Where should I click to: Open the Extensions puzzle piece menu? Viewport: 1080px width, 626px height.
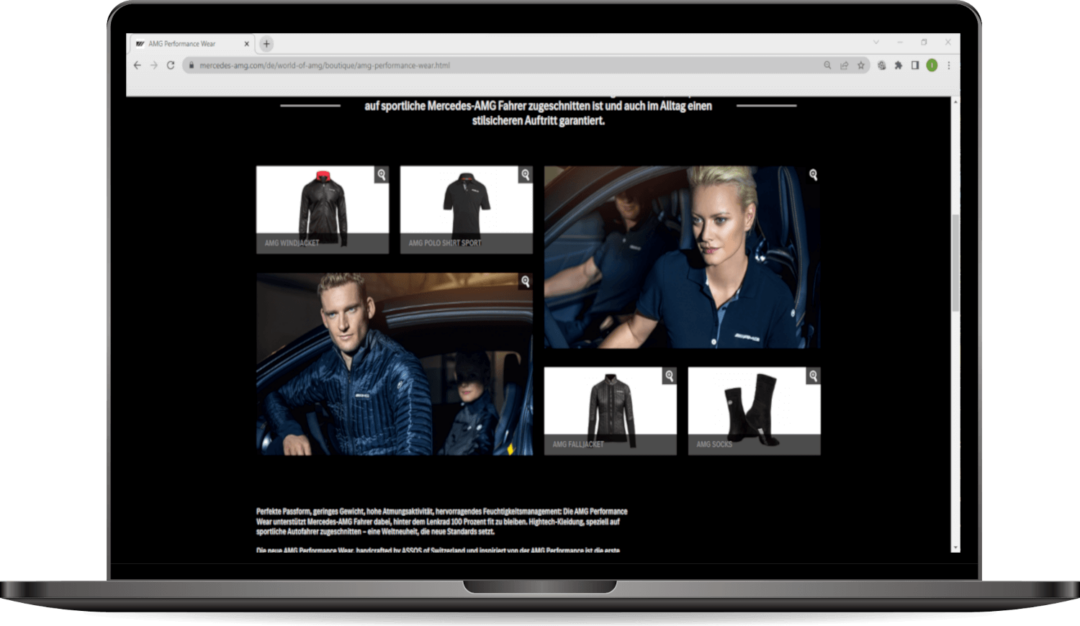[898, 65]
